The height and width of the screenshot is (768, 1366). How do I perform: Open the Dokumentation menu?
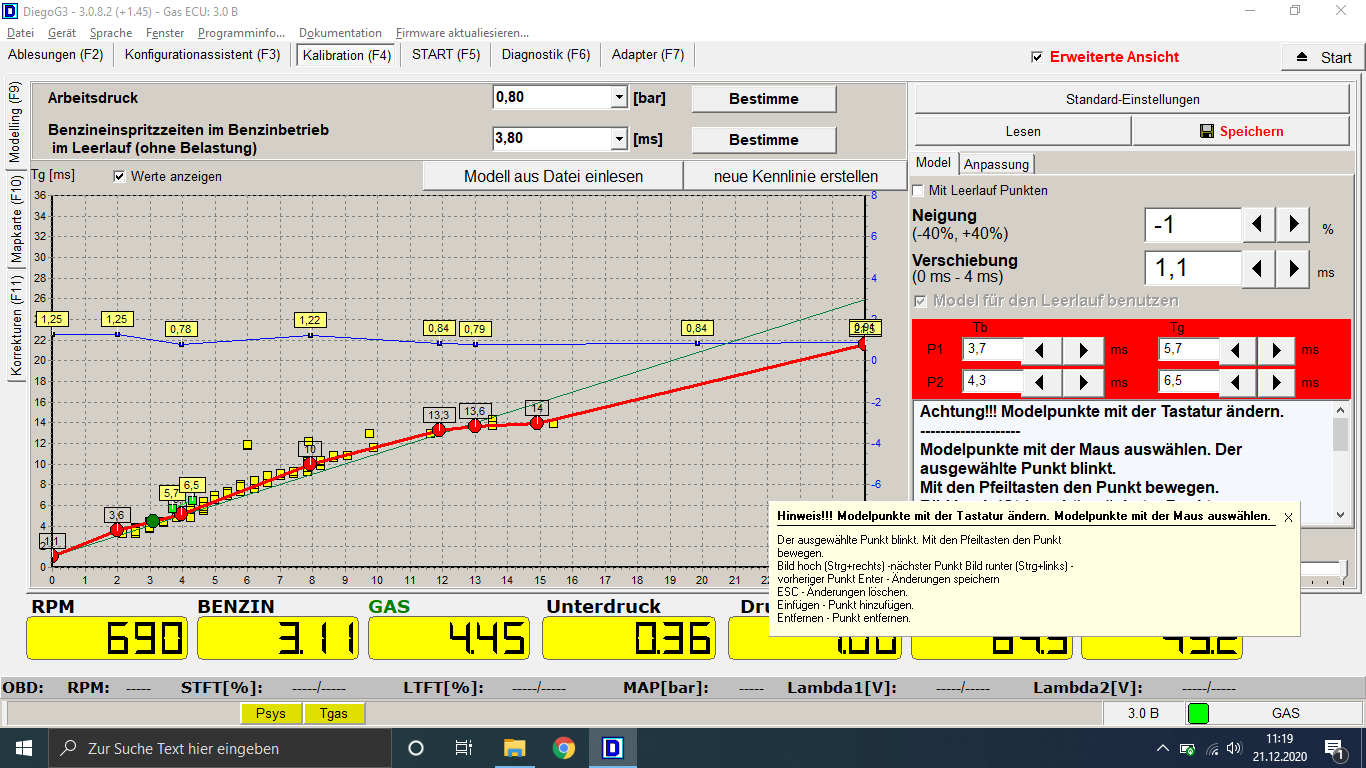tap(340, 33)
